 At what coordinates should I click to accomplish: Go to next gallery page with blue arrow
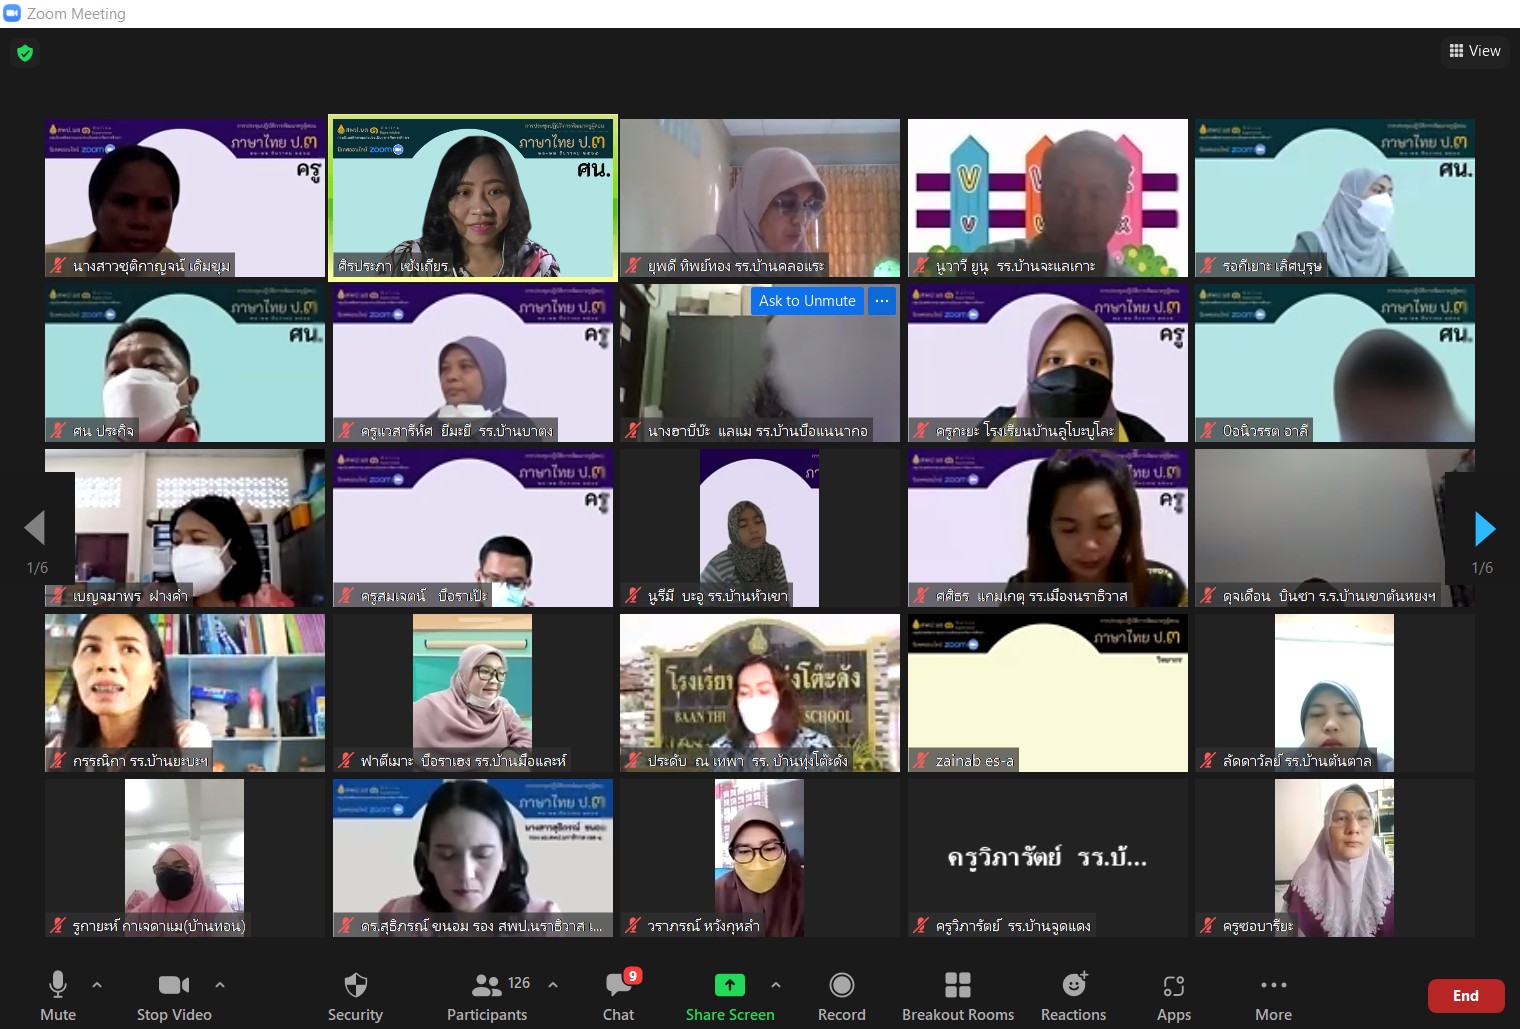click(1484, 529)
